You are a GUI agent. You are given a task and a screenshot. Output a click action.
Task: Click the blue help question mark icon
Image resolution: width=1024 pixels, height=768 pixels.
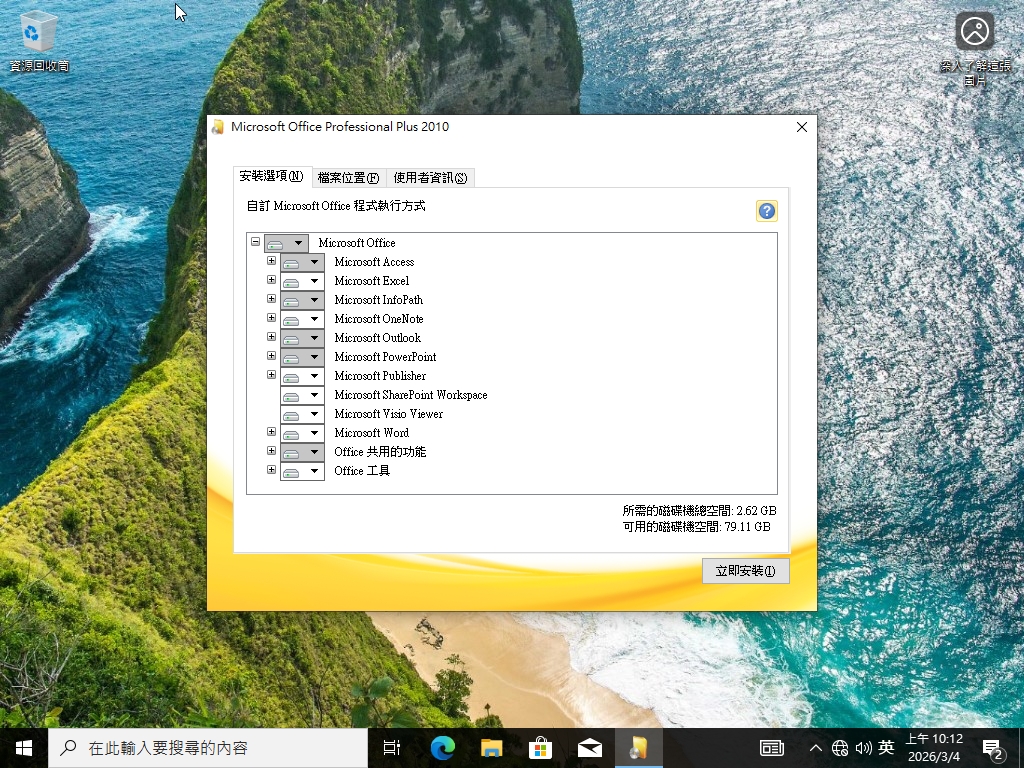click(x=767, y=211)
